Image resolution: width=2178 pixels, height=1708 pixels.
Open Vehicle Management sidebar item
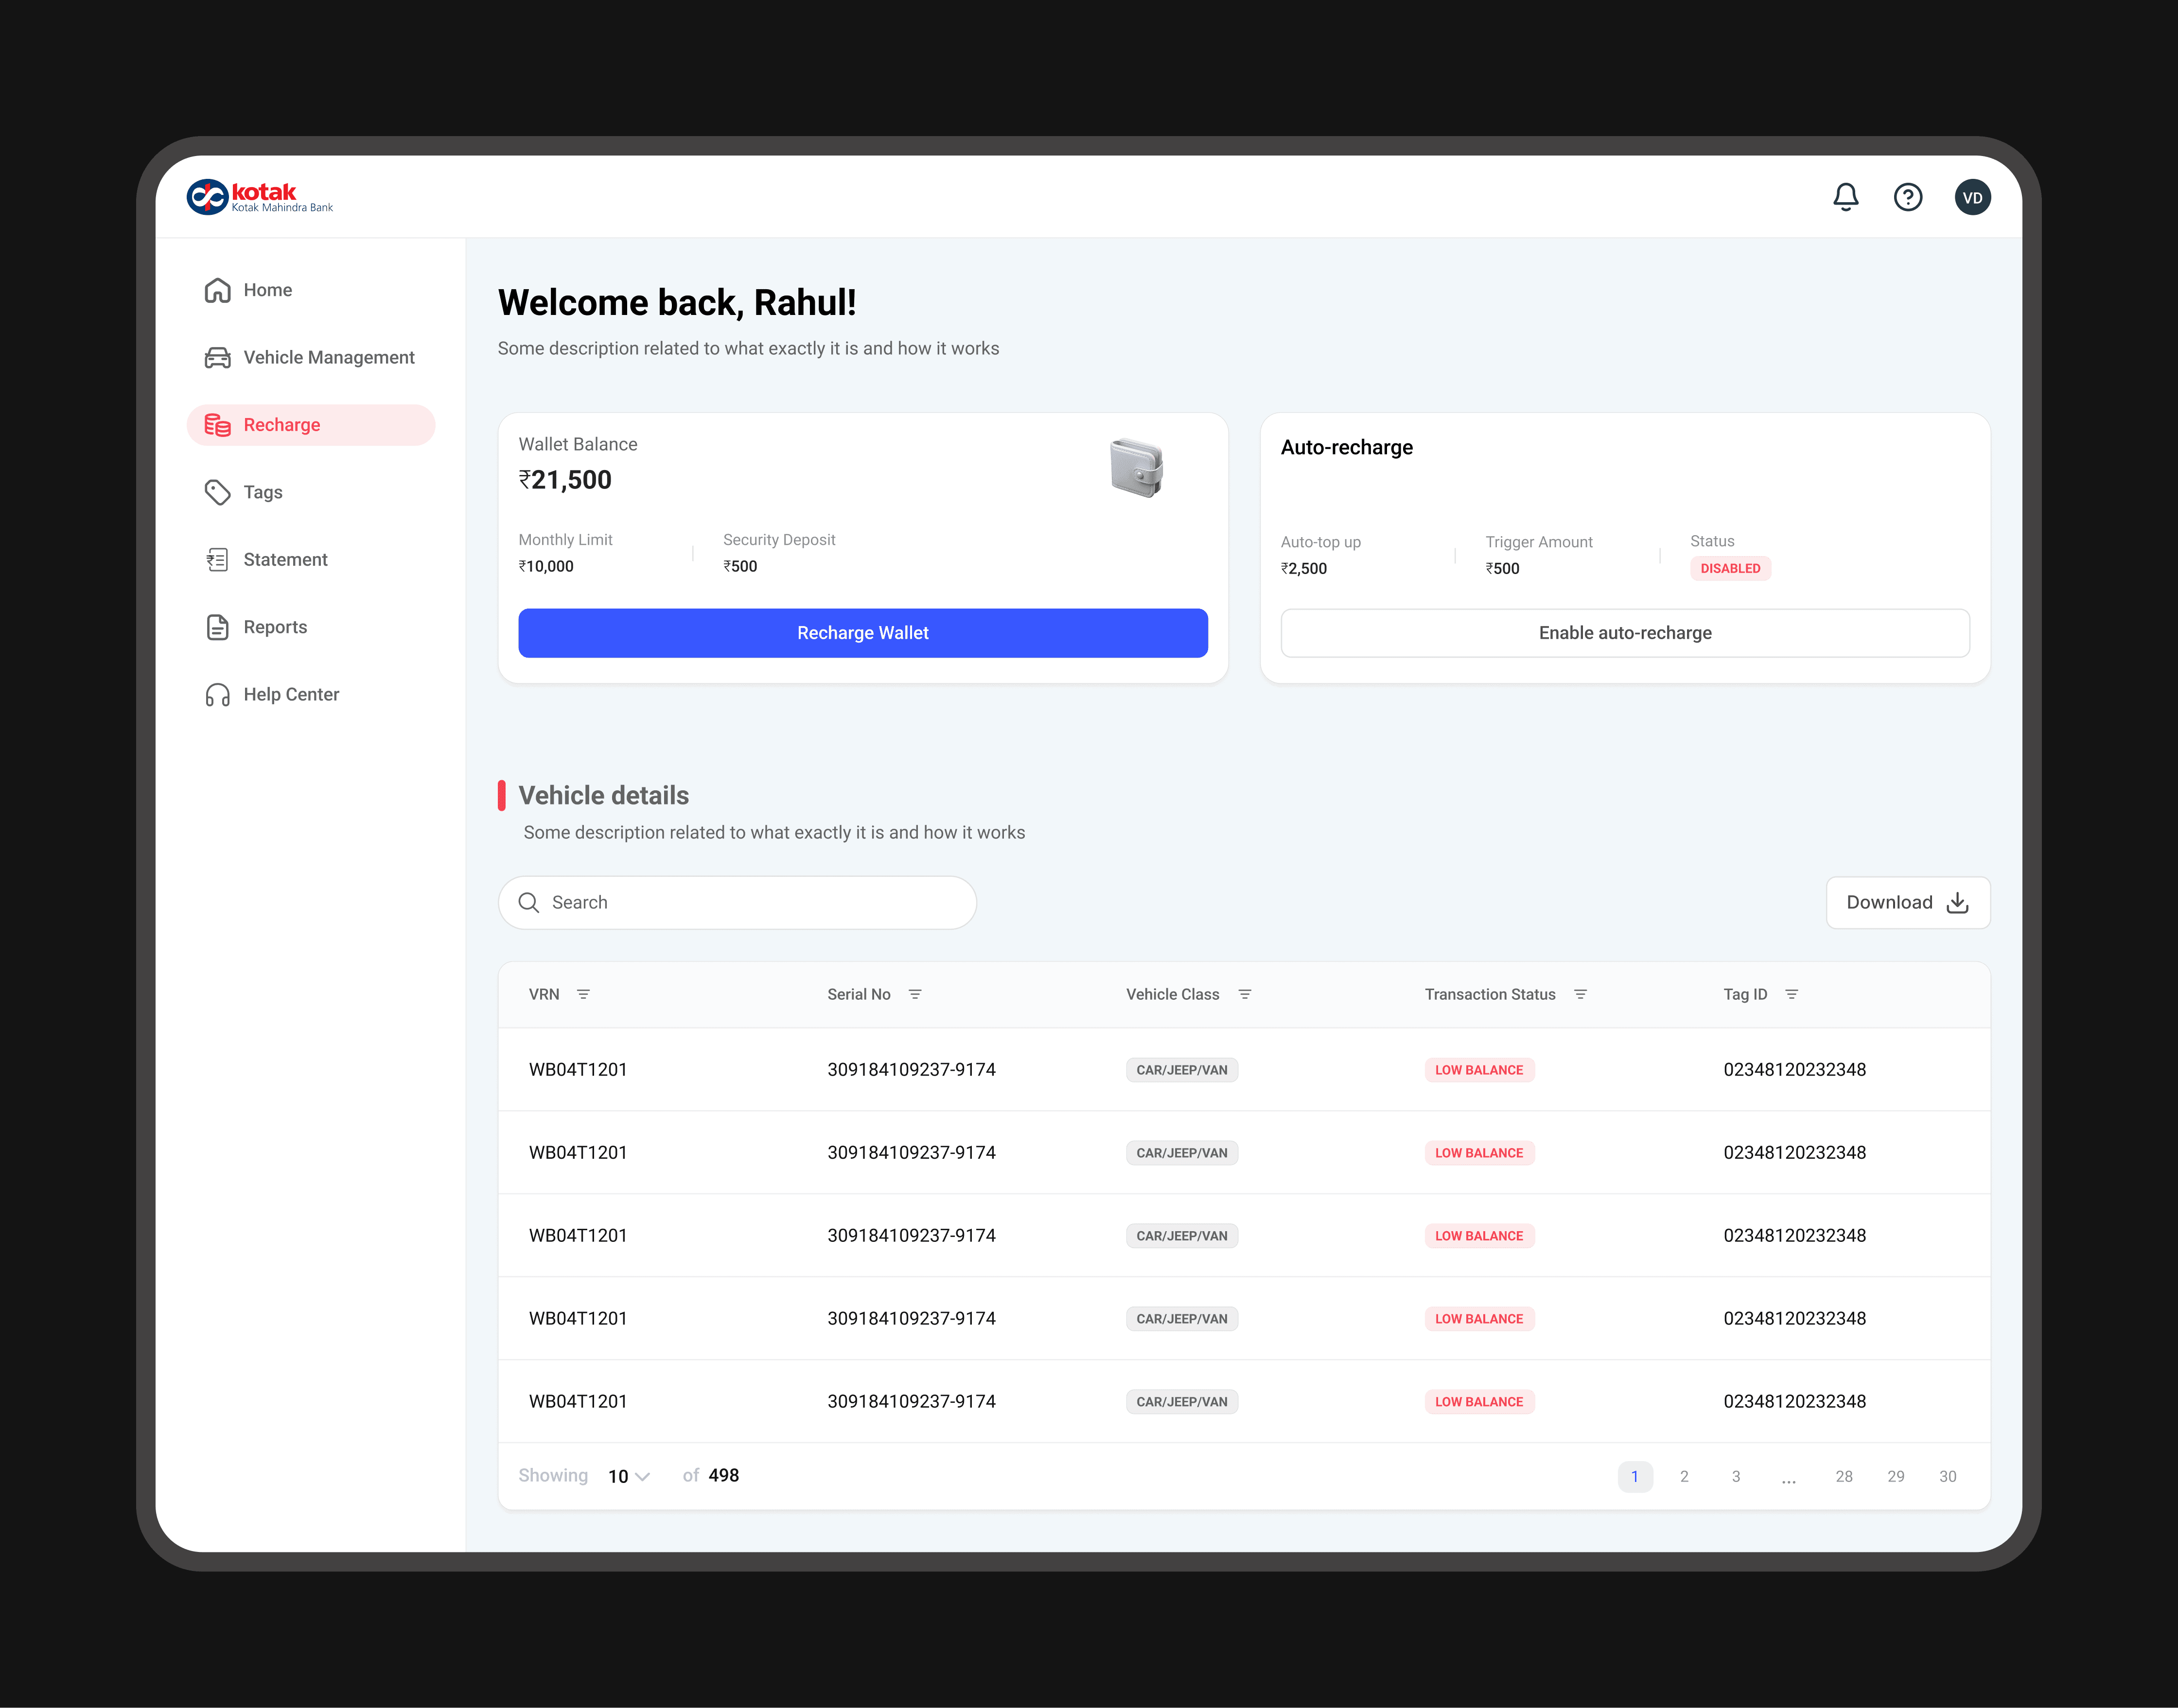(328, 357)
